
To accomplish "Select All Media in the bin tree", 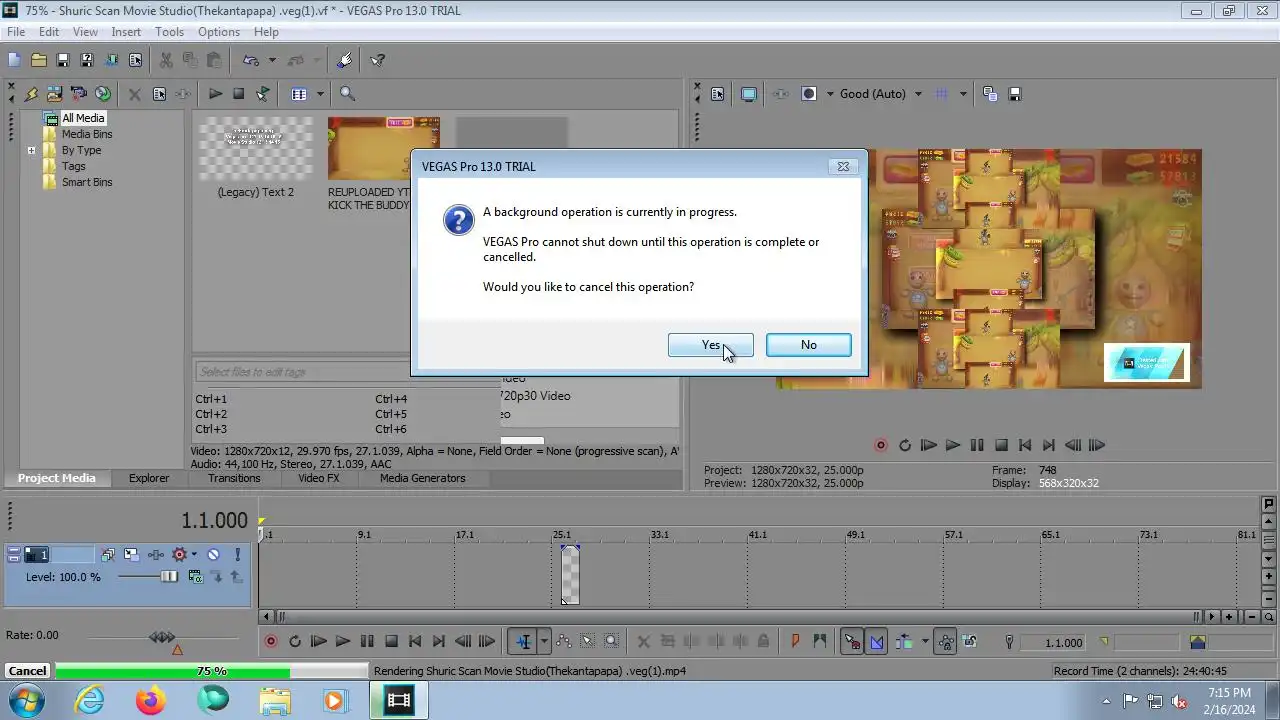I will 83,118.
